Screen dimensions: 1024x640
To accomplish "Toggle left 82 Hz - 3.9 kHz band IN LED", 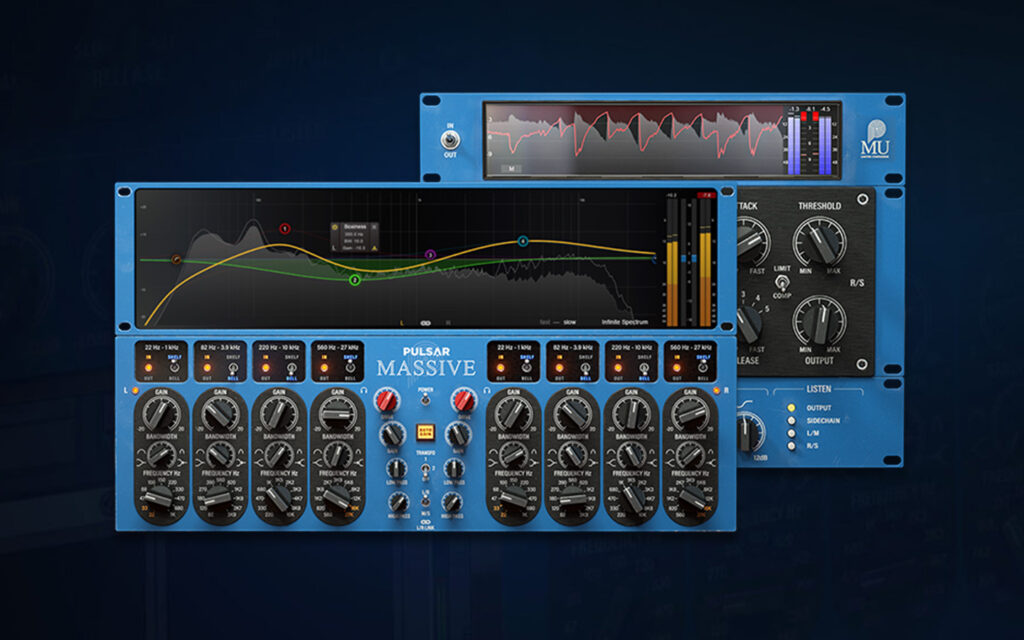I will [207, 368].
